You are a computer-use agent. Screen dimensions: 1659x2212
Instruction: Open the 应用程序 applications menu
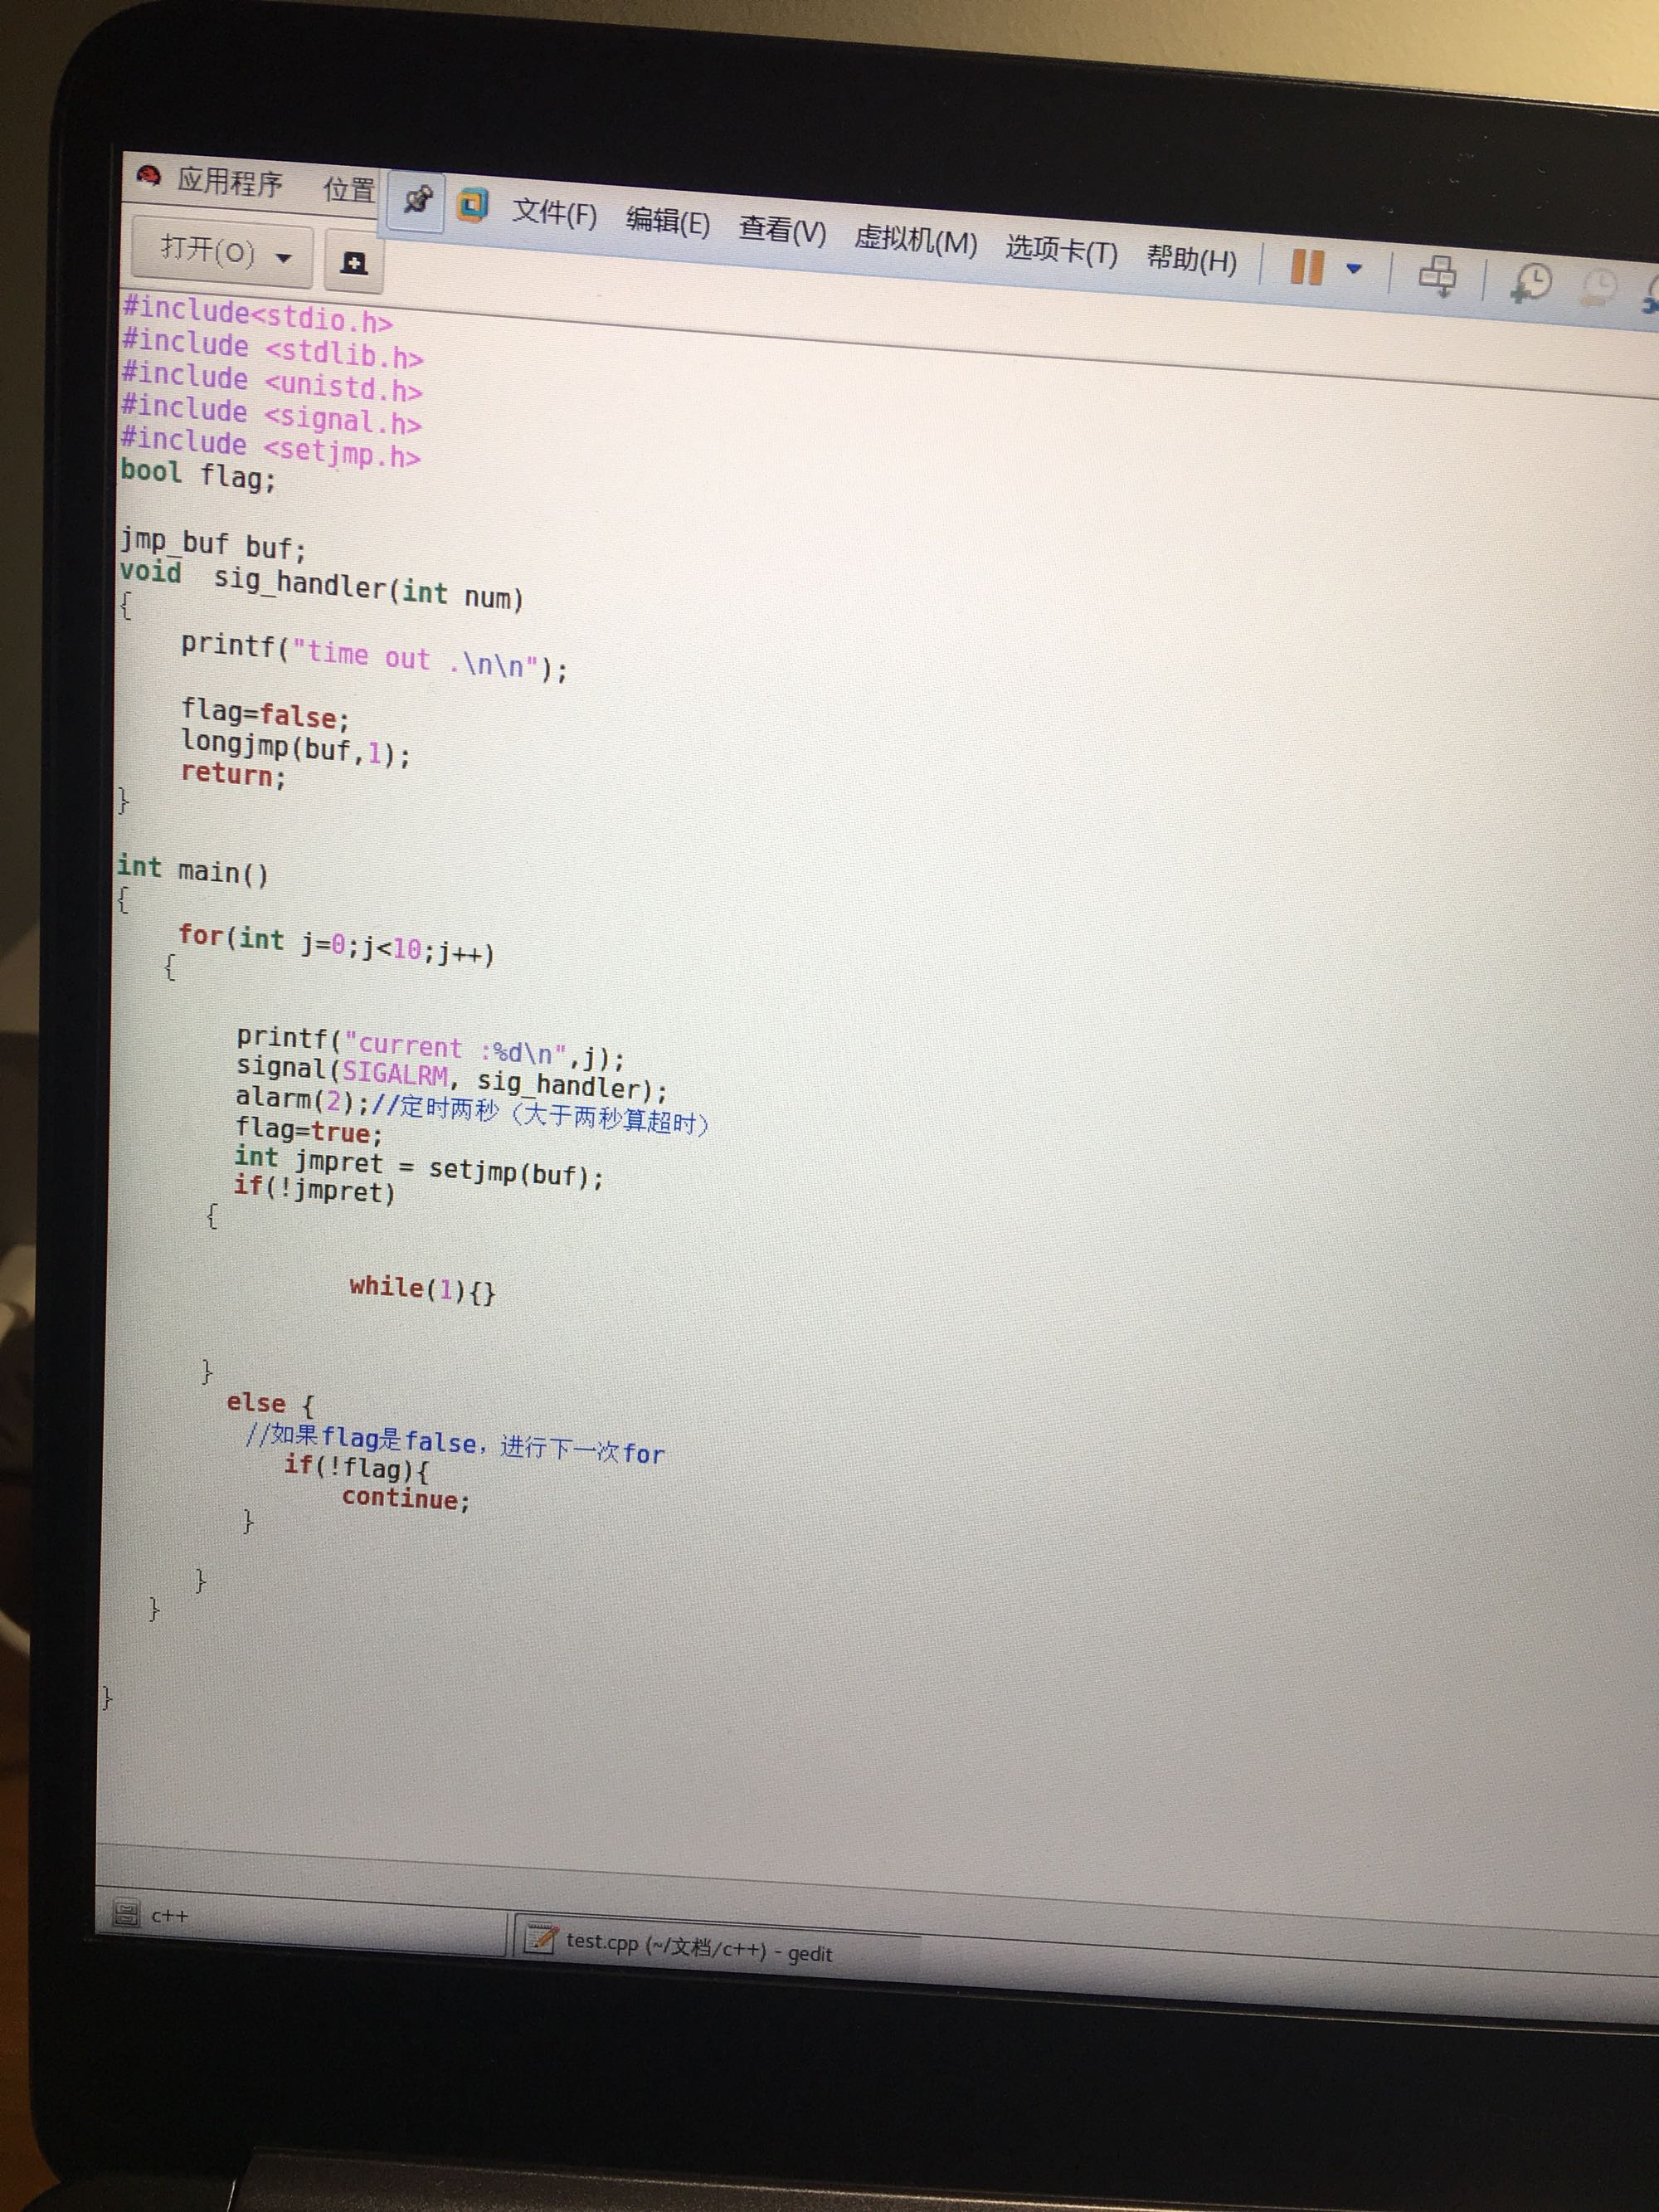point(229,182)
